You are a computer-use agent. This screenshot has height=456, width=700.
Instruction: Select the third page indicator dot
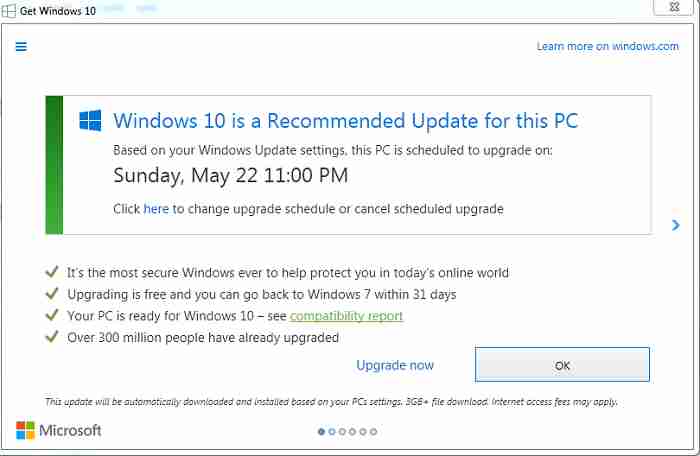(x=342, y=432)
